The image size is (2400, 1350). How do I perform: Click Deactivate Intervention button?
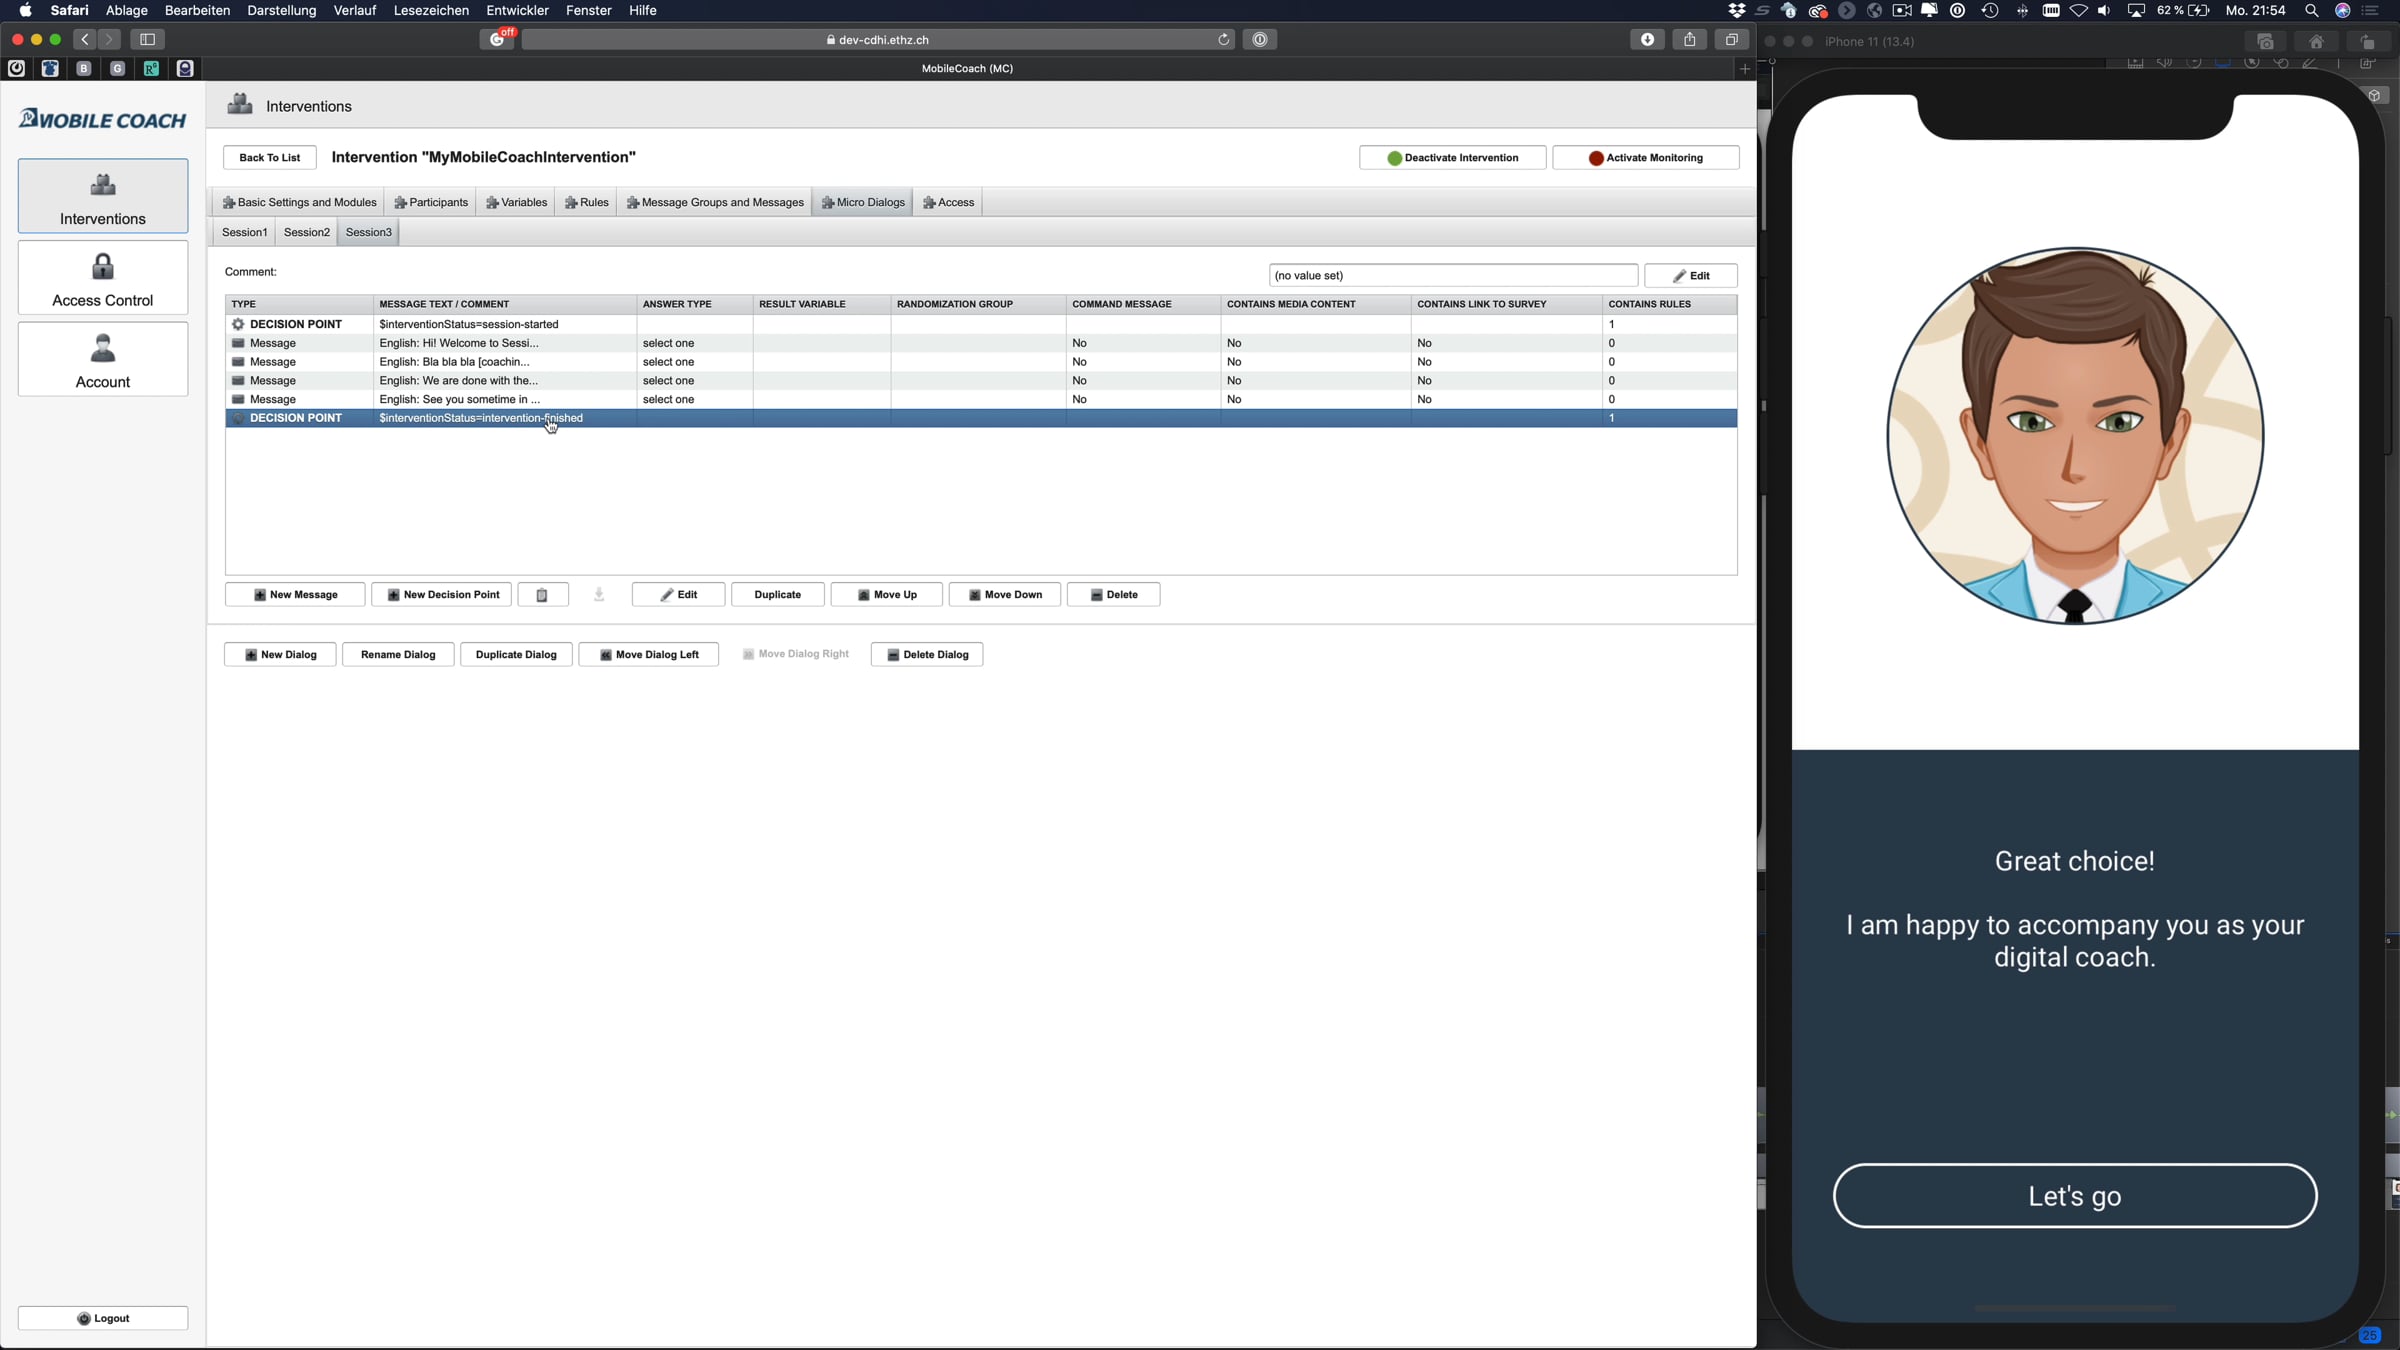tap(1452, 158)
